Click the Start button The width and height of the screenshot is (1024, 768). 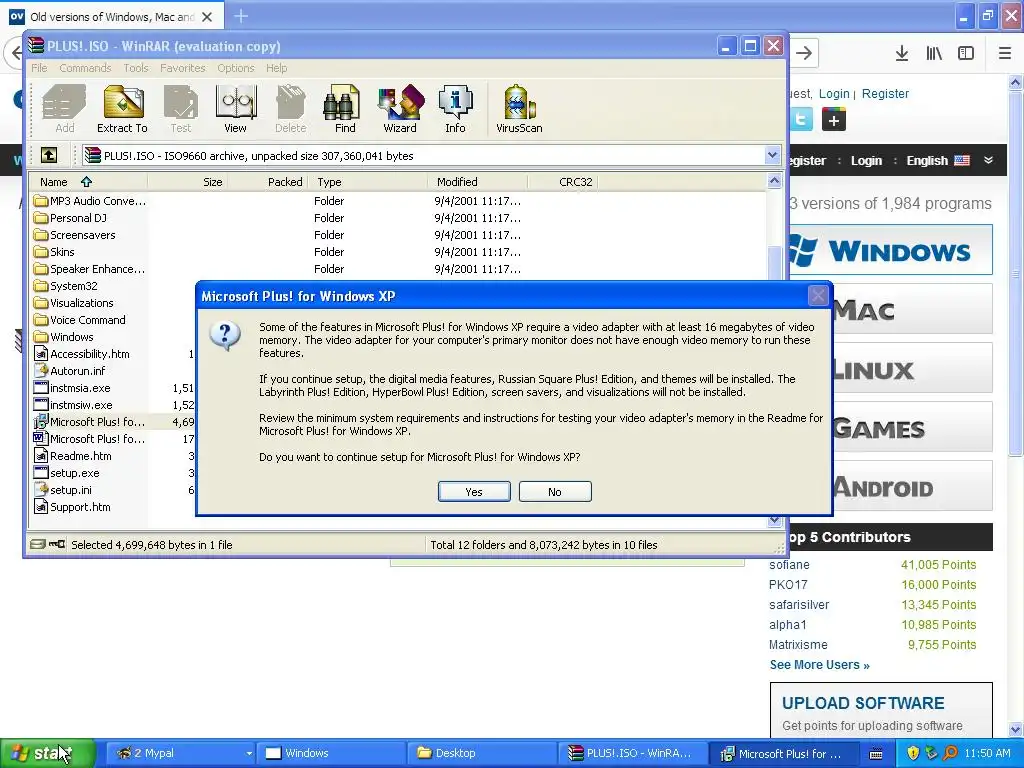[x=47, y=753]
